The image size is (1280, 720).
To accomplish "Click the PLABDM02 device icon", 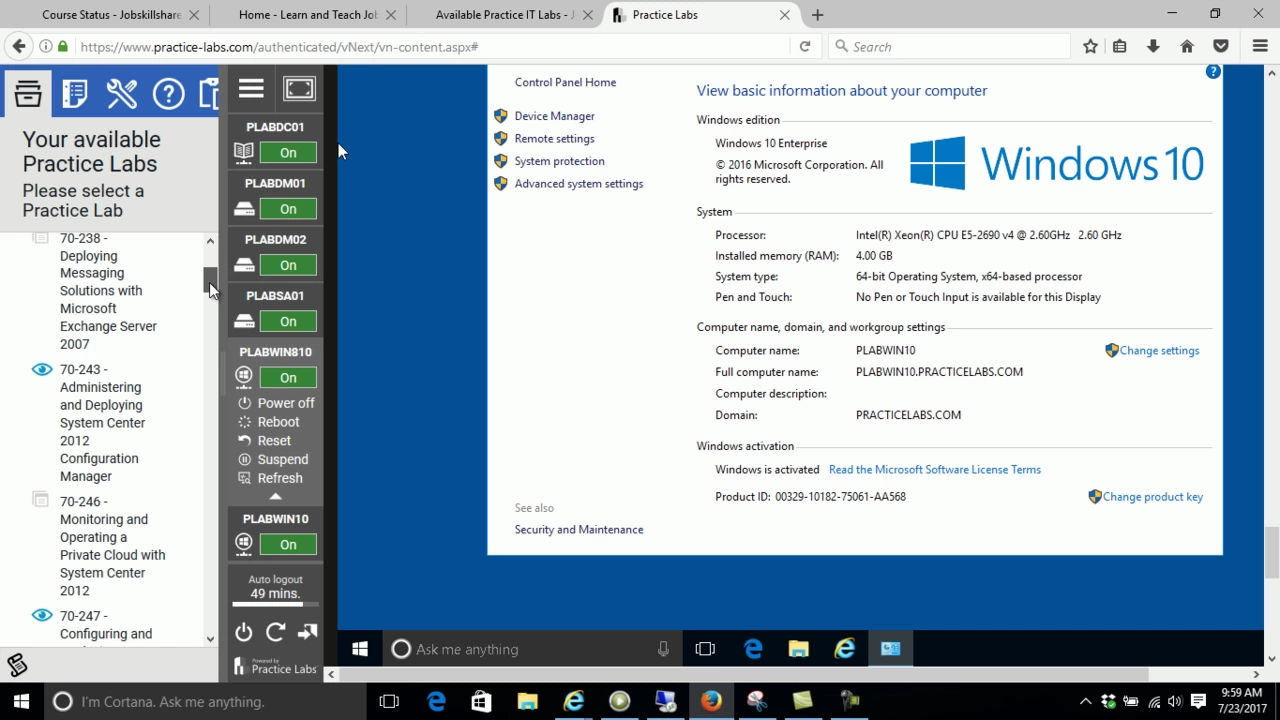I will (x=244, y=265).
